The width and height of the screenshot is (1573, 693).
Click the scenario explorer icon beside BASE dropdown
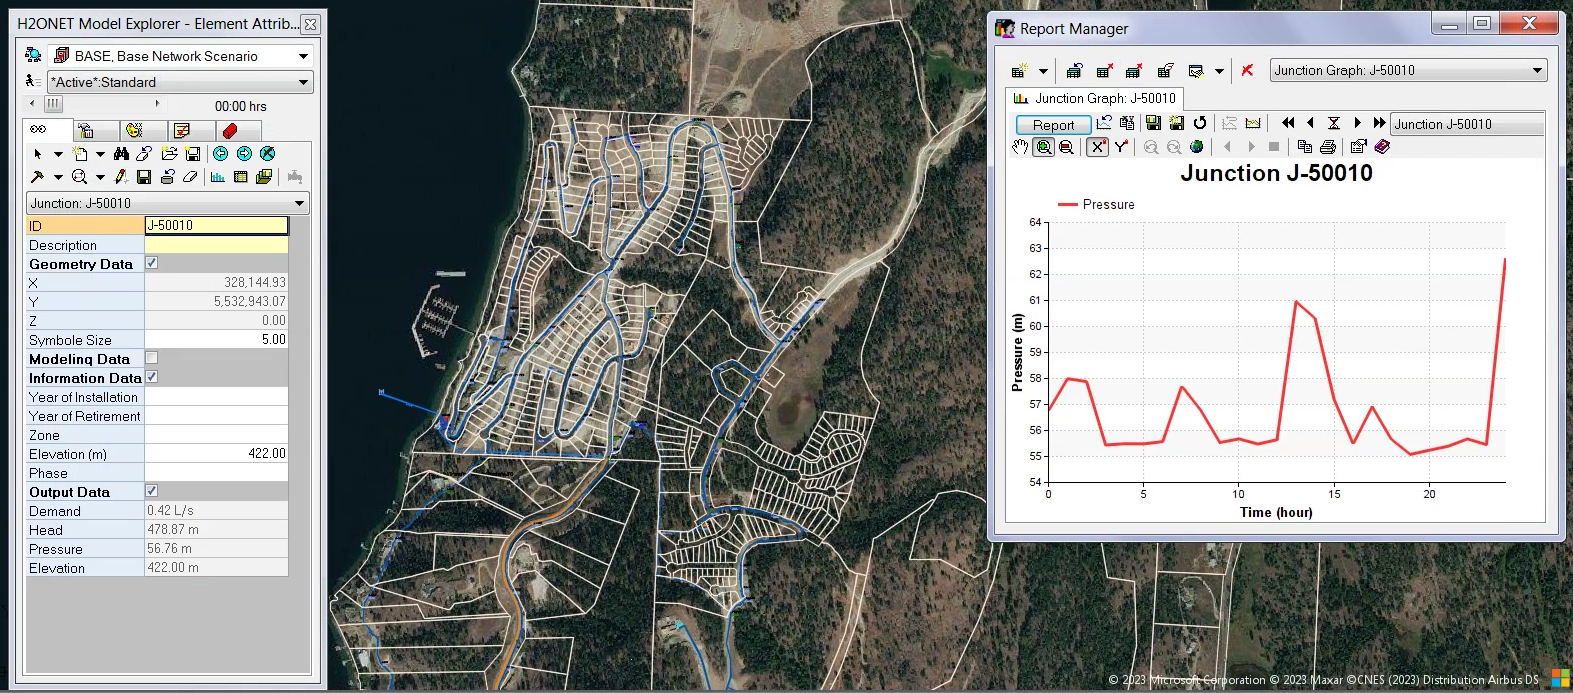(x=33, y=55)
